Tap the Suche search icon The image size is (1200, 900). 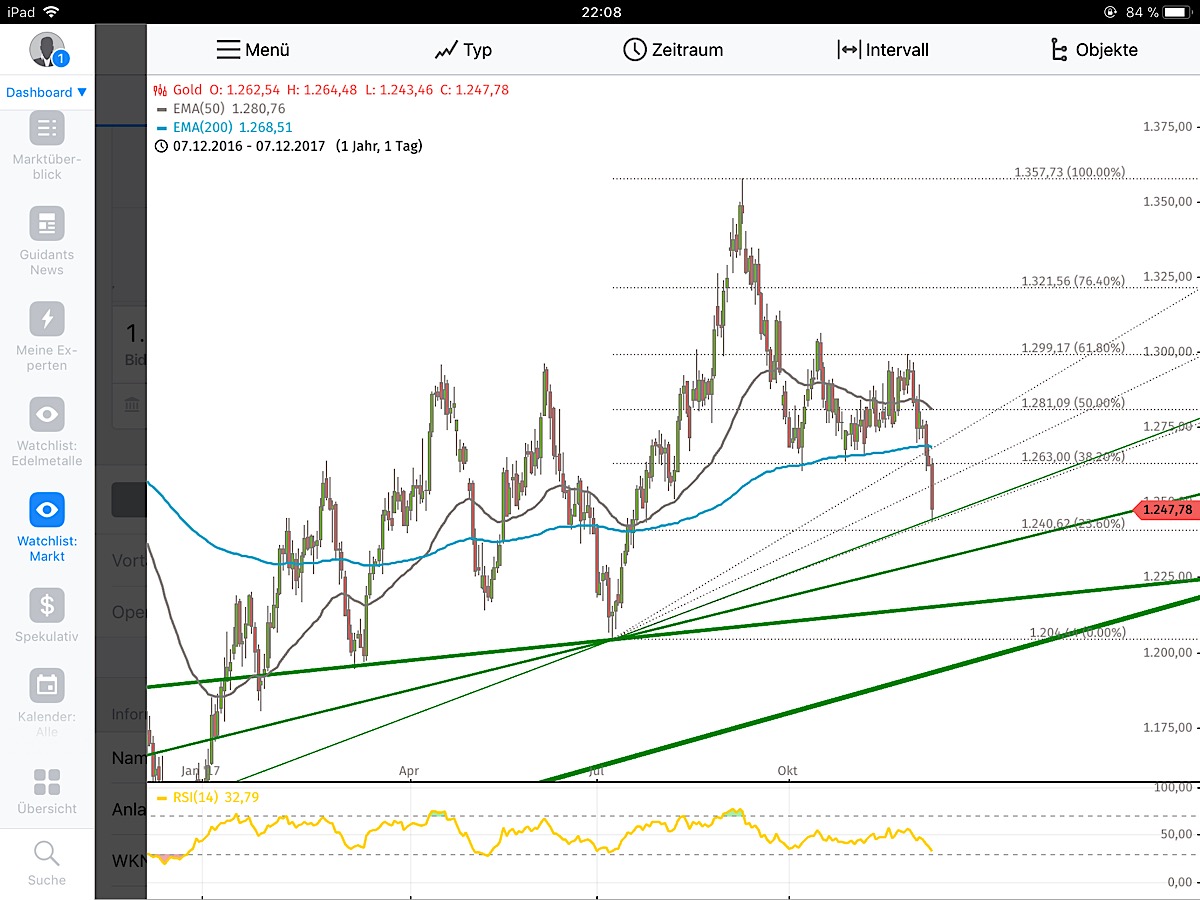pyautogui.click(x=46, y=853)
